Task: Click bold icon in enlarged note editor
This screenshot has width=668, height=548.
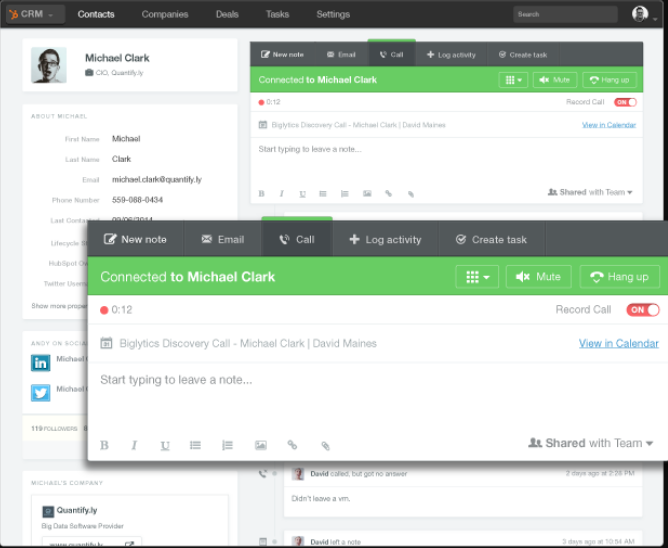Action: (104, 445)
